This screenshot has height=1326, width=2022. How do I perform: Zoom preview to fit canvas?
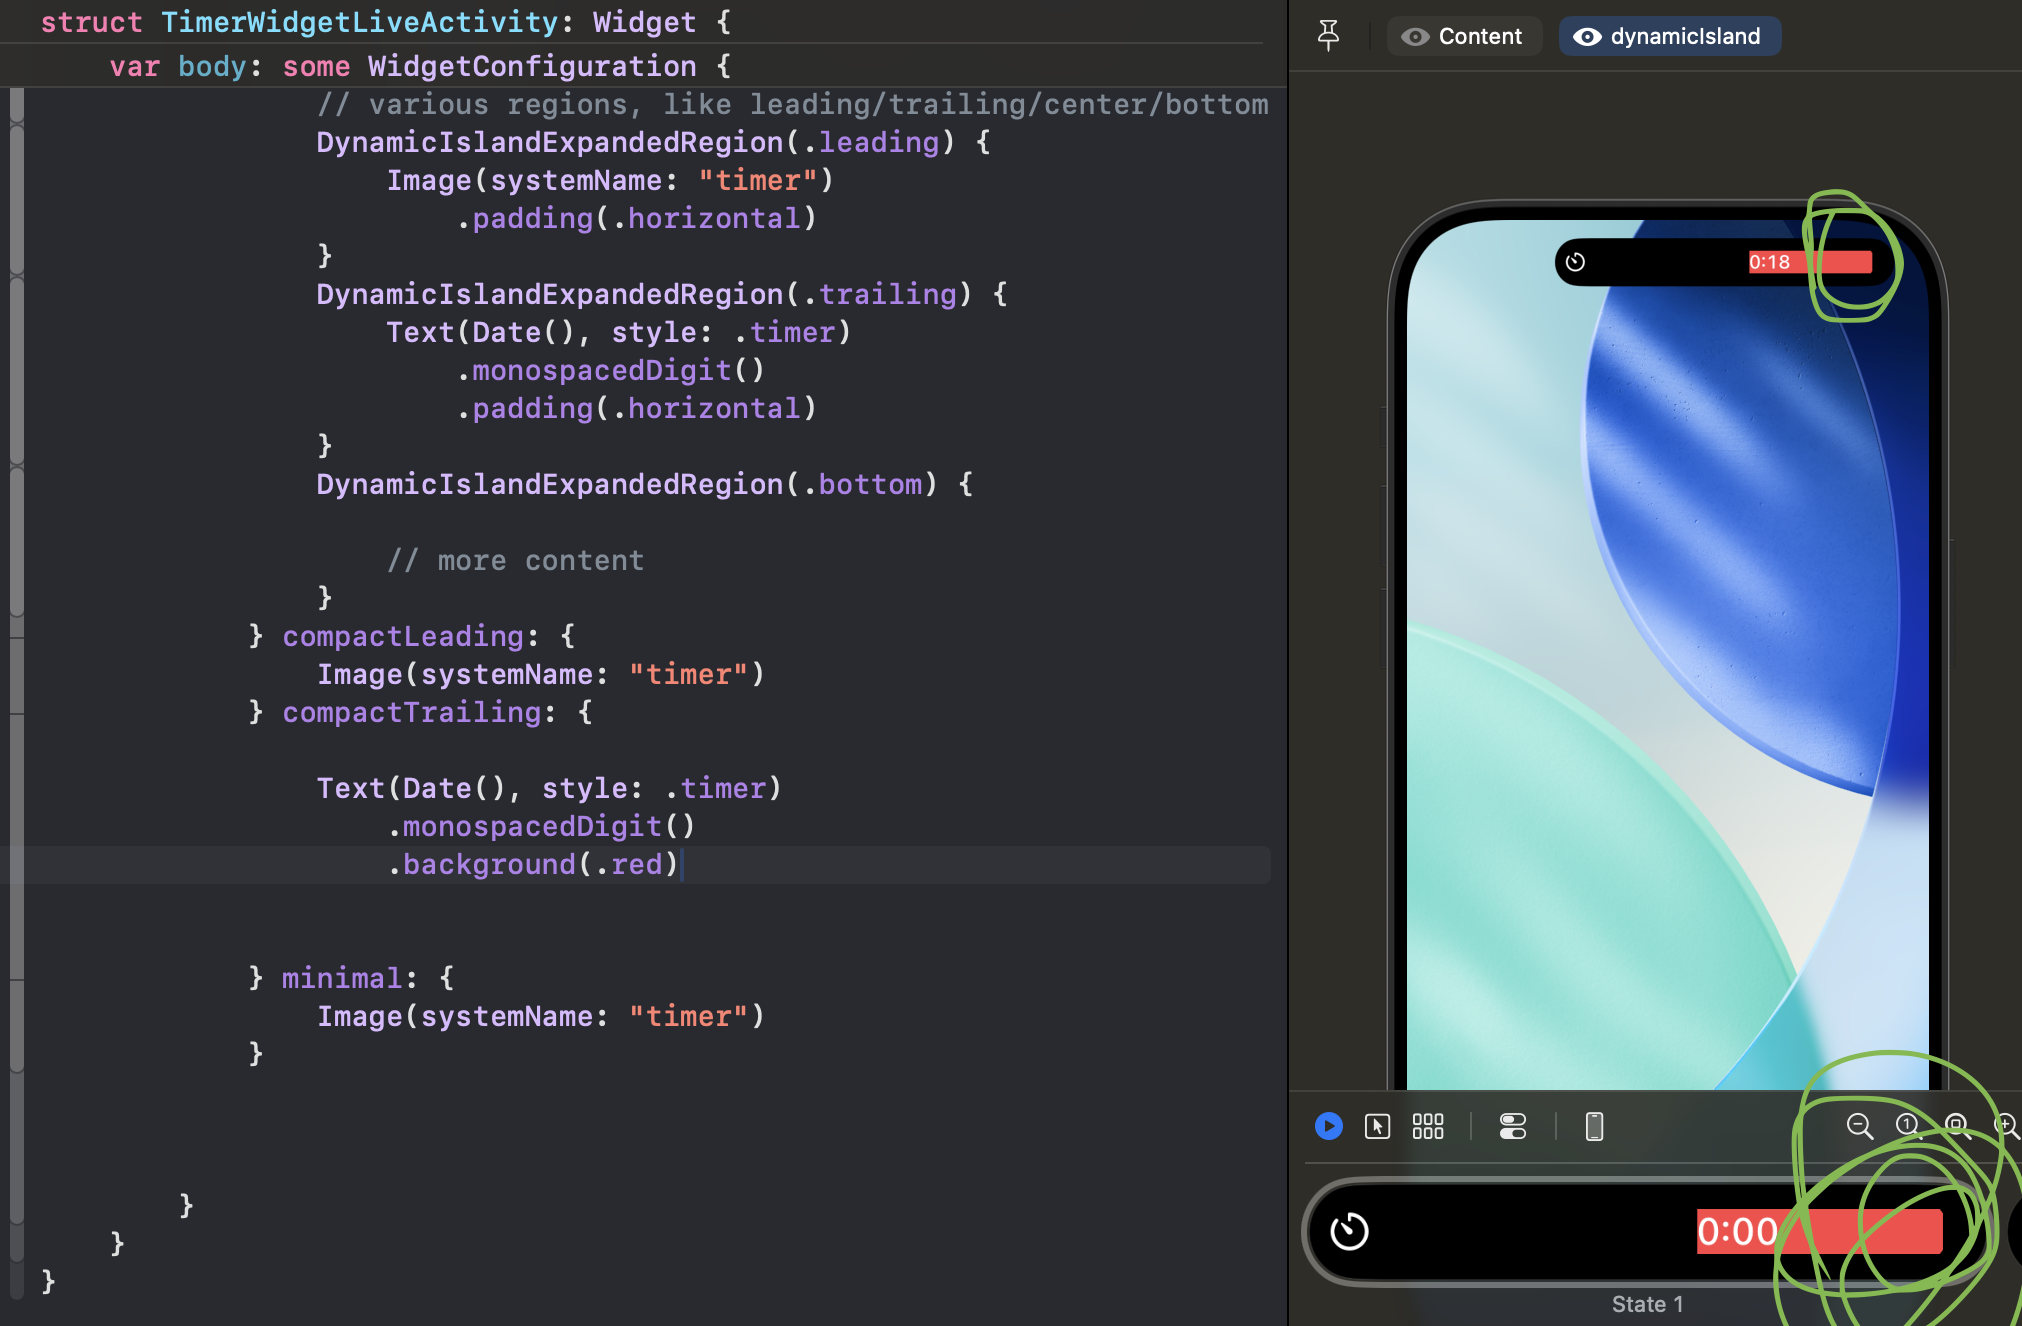(x=1957, y=1126)
